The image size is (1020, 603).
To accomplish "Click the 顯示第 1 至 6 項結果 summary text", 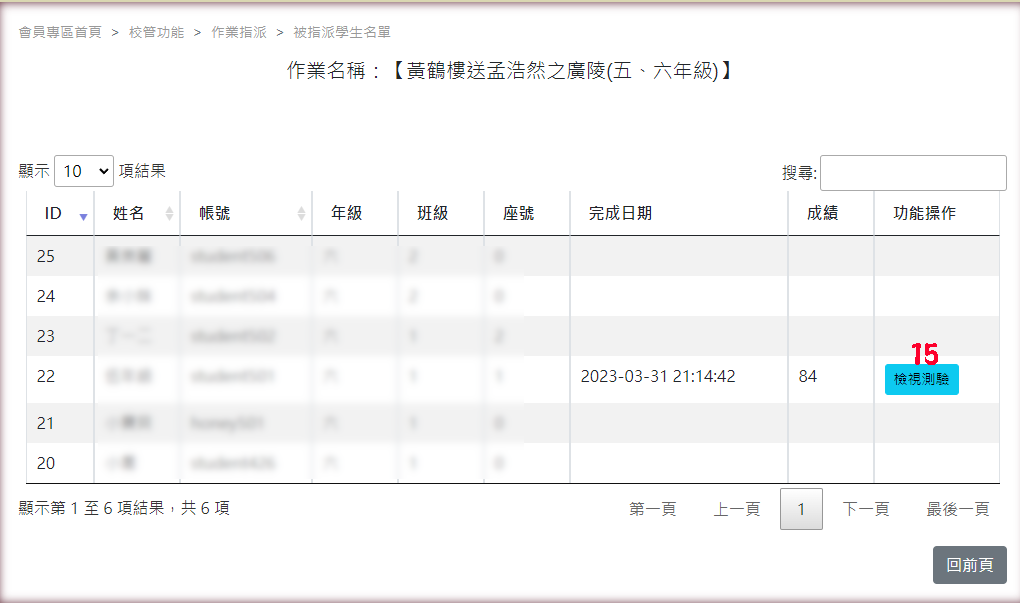I will coord(124,508).
